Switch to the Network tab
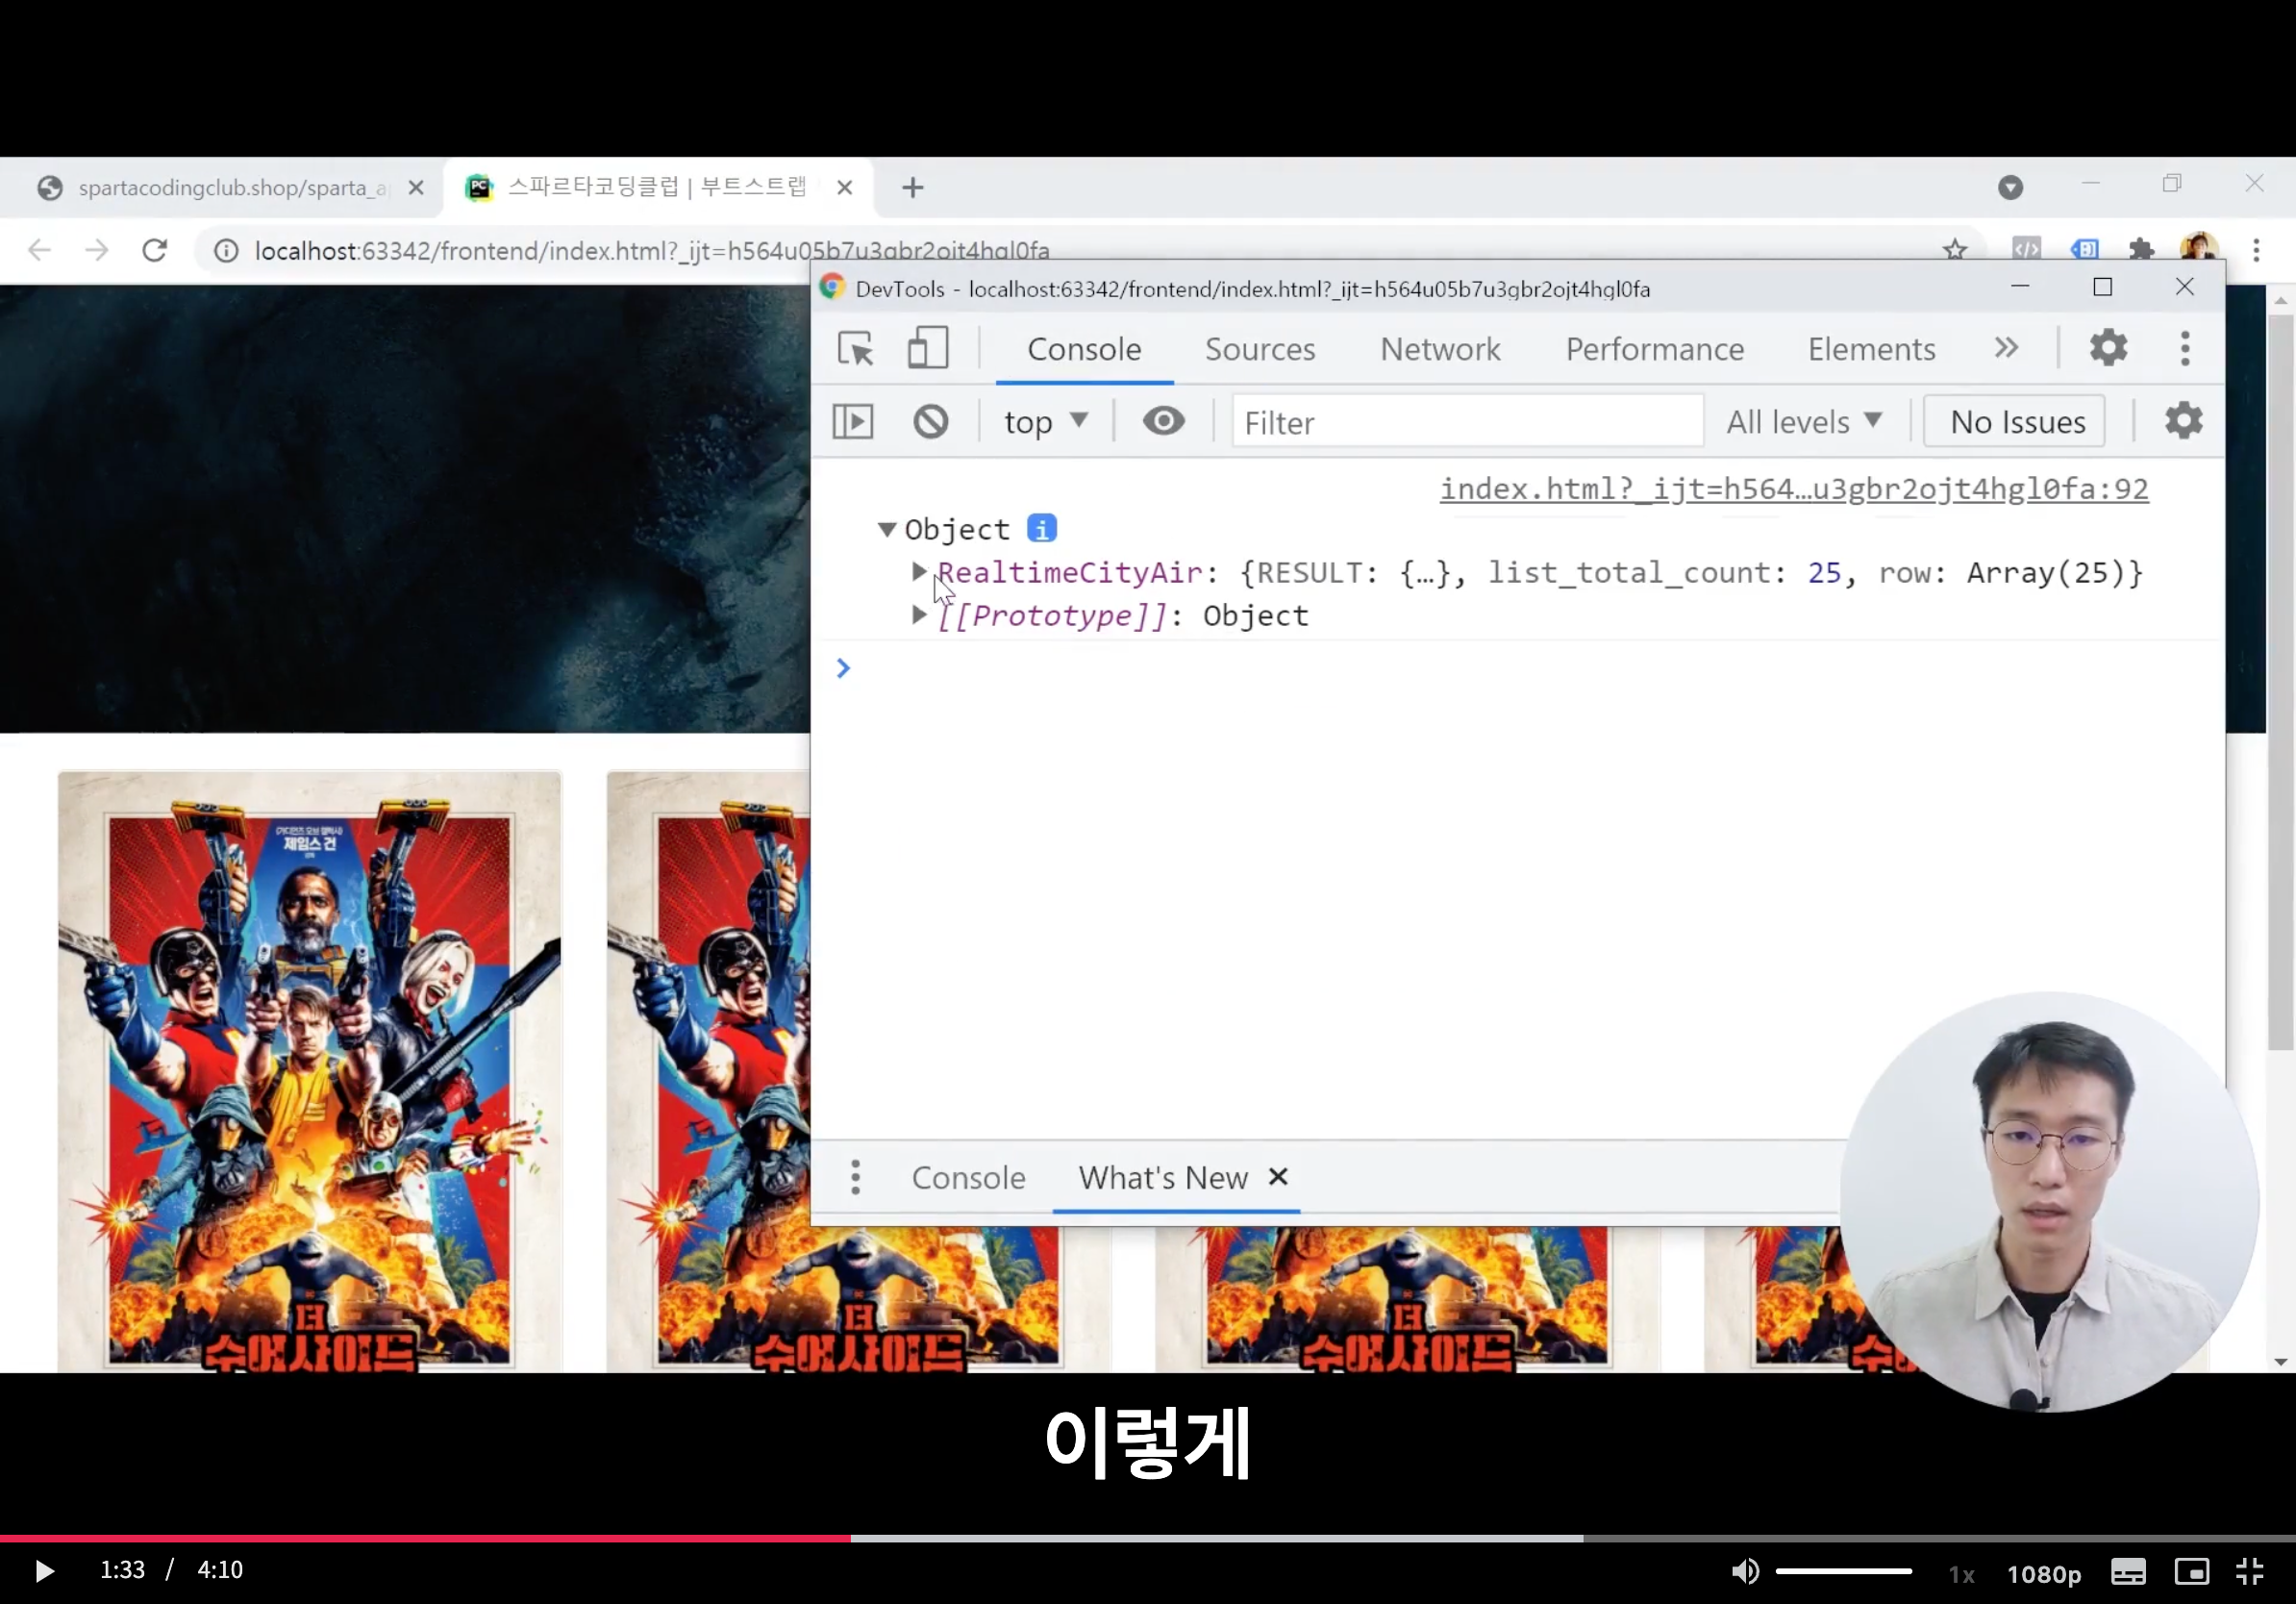 pos(1440,349)
